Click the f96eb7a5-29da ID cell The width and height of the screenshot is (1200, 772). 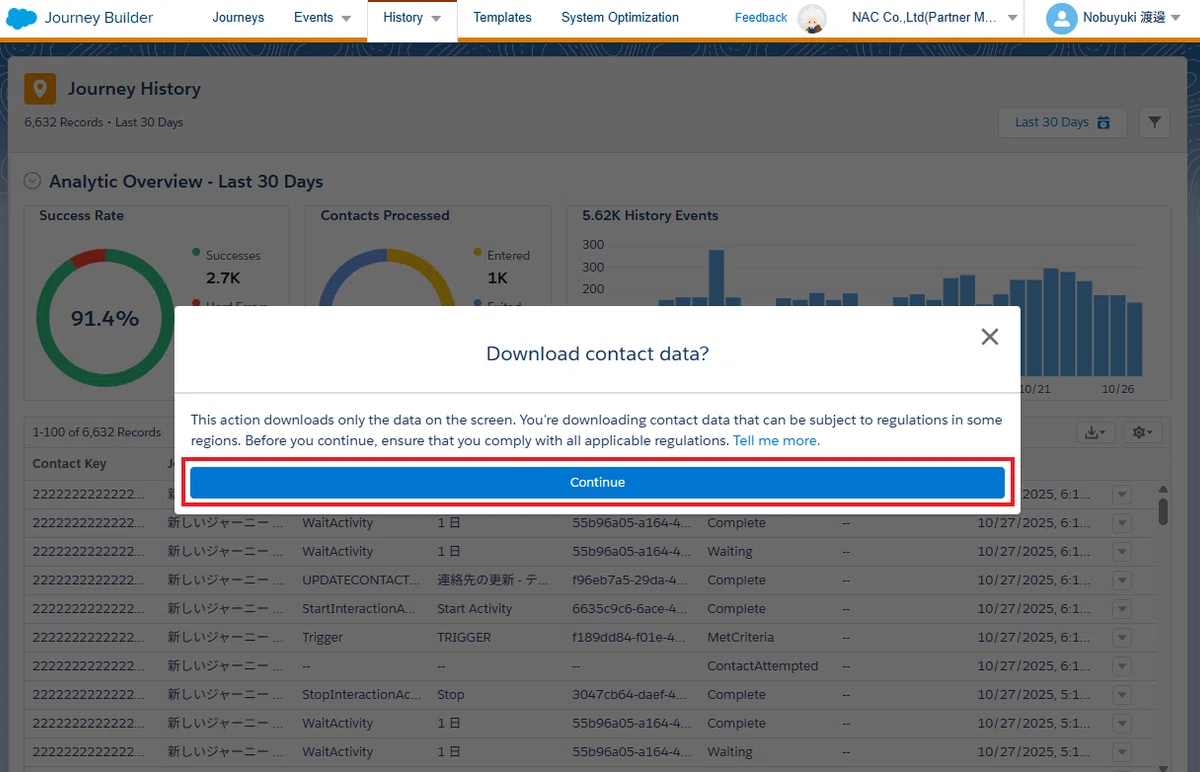coord(631,580)
